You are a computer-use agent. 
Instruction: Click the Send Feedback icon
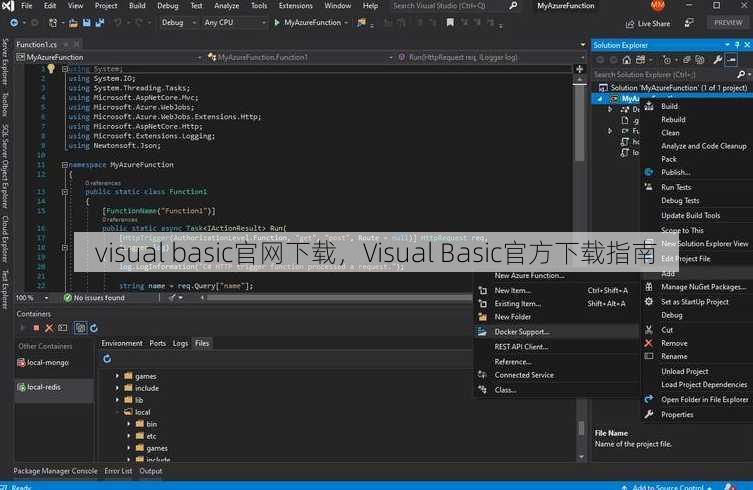pyautogui.click(x=689, y=23)
